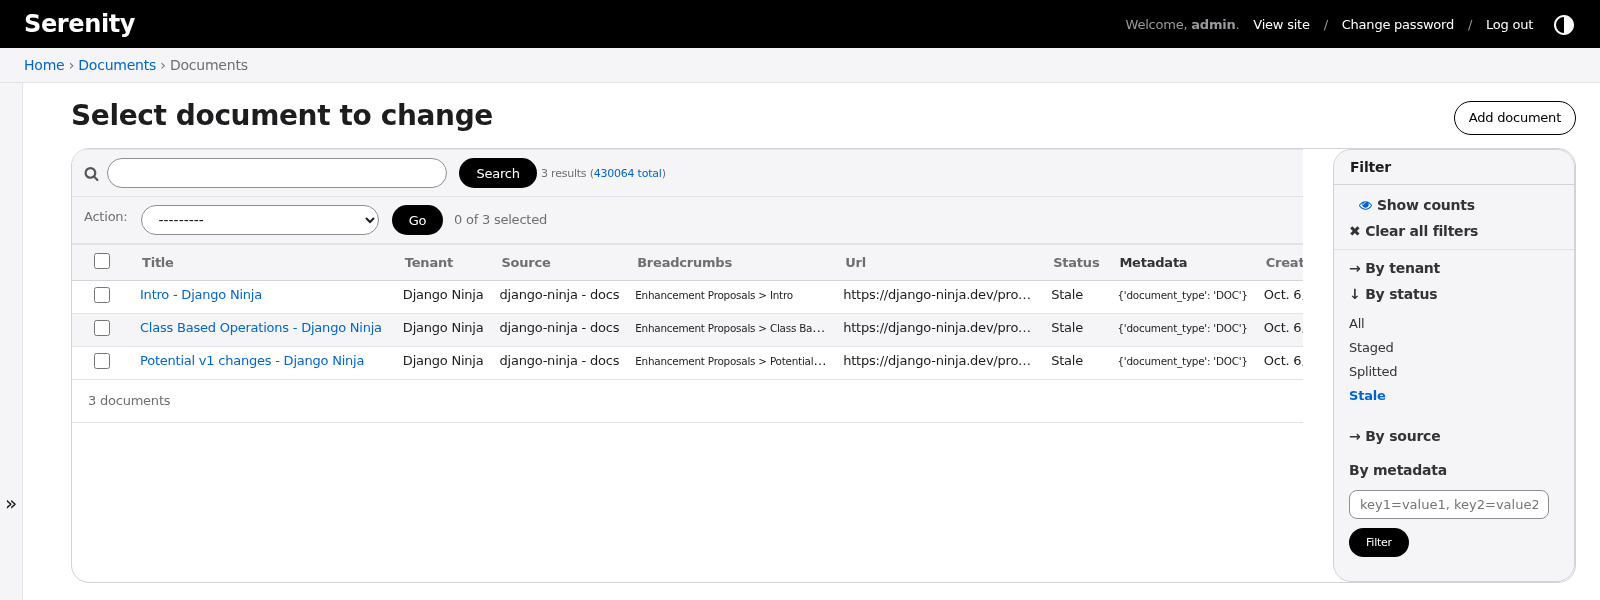The height and width of the screenshot is (600, 1600).
Task: Expand the sidebar navigation chevron
Action: coord(11,504)
